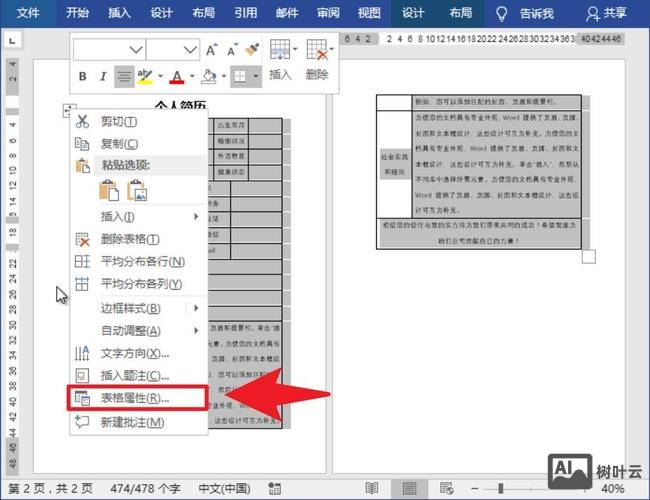
Task: Expand the borders dropdown arrow
Action: pos(256,76)
